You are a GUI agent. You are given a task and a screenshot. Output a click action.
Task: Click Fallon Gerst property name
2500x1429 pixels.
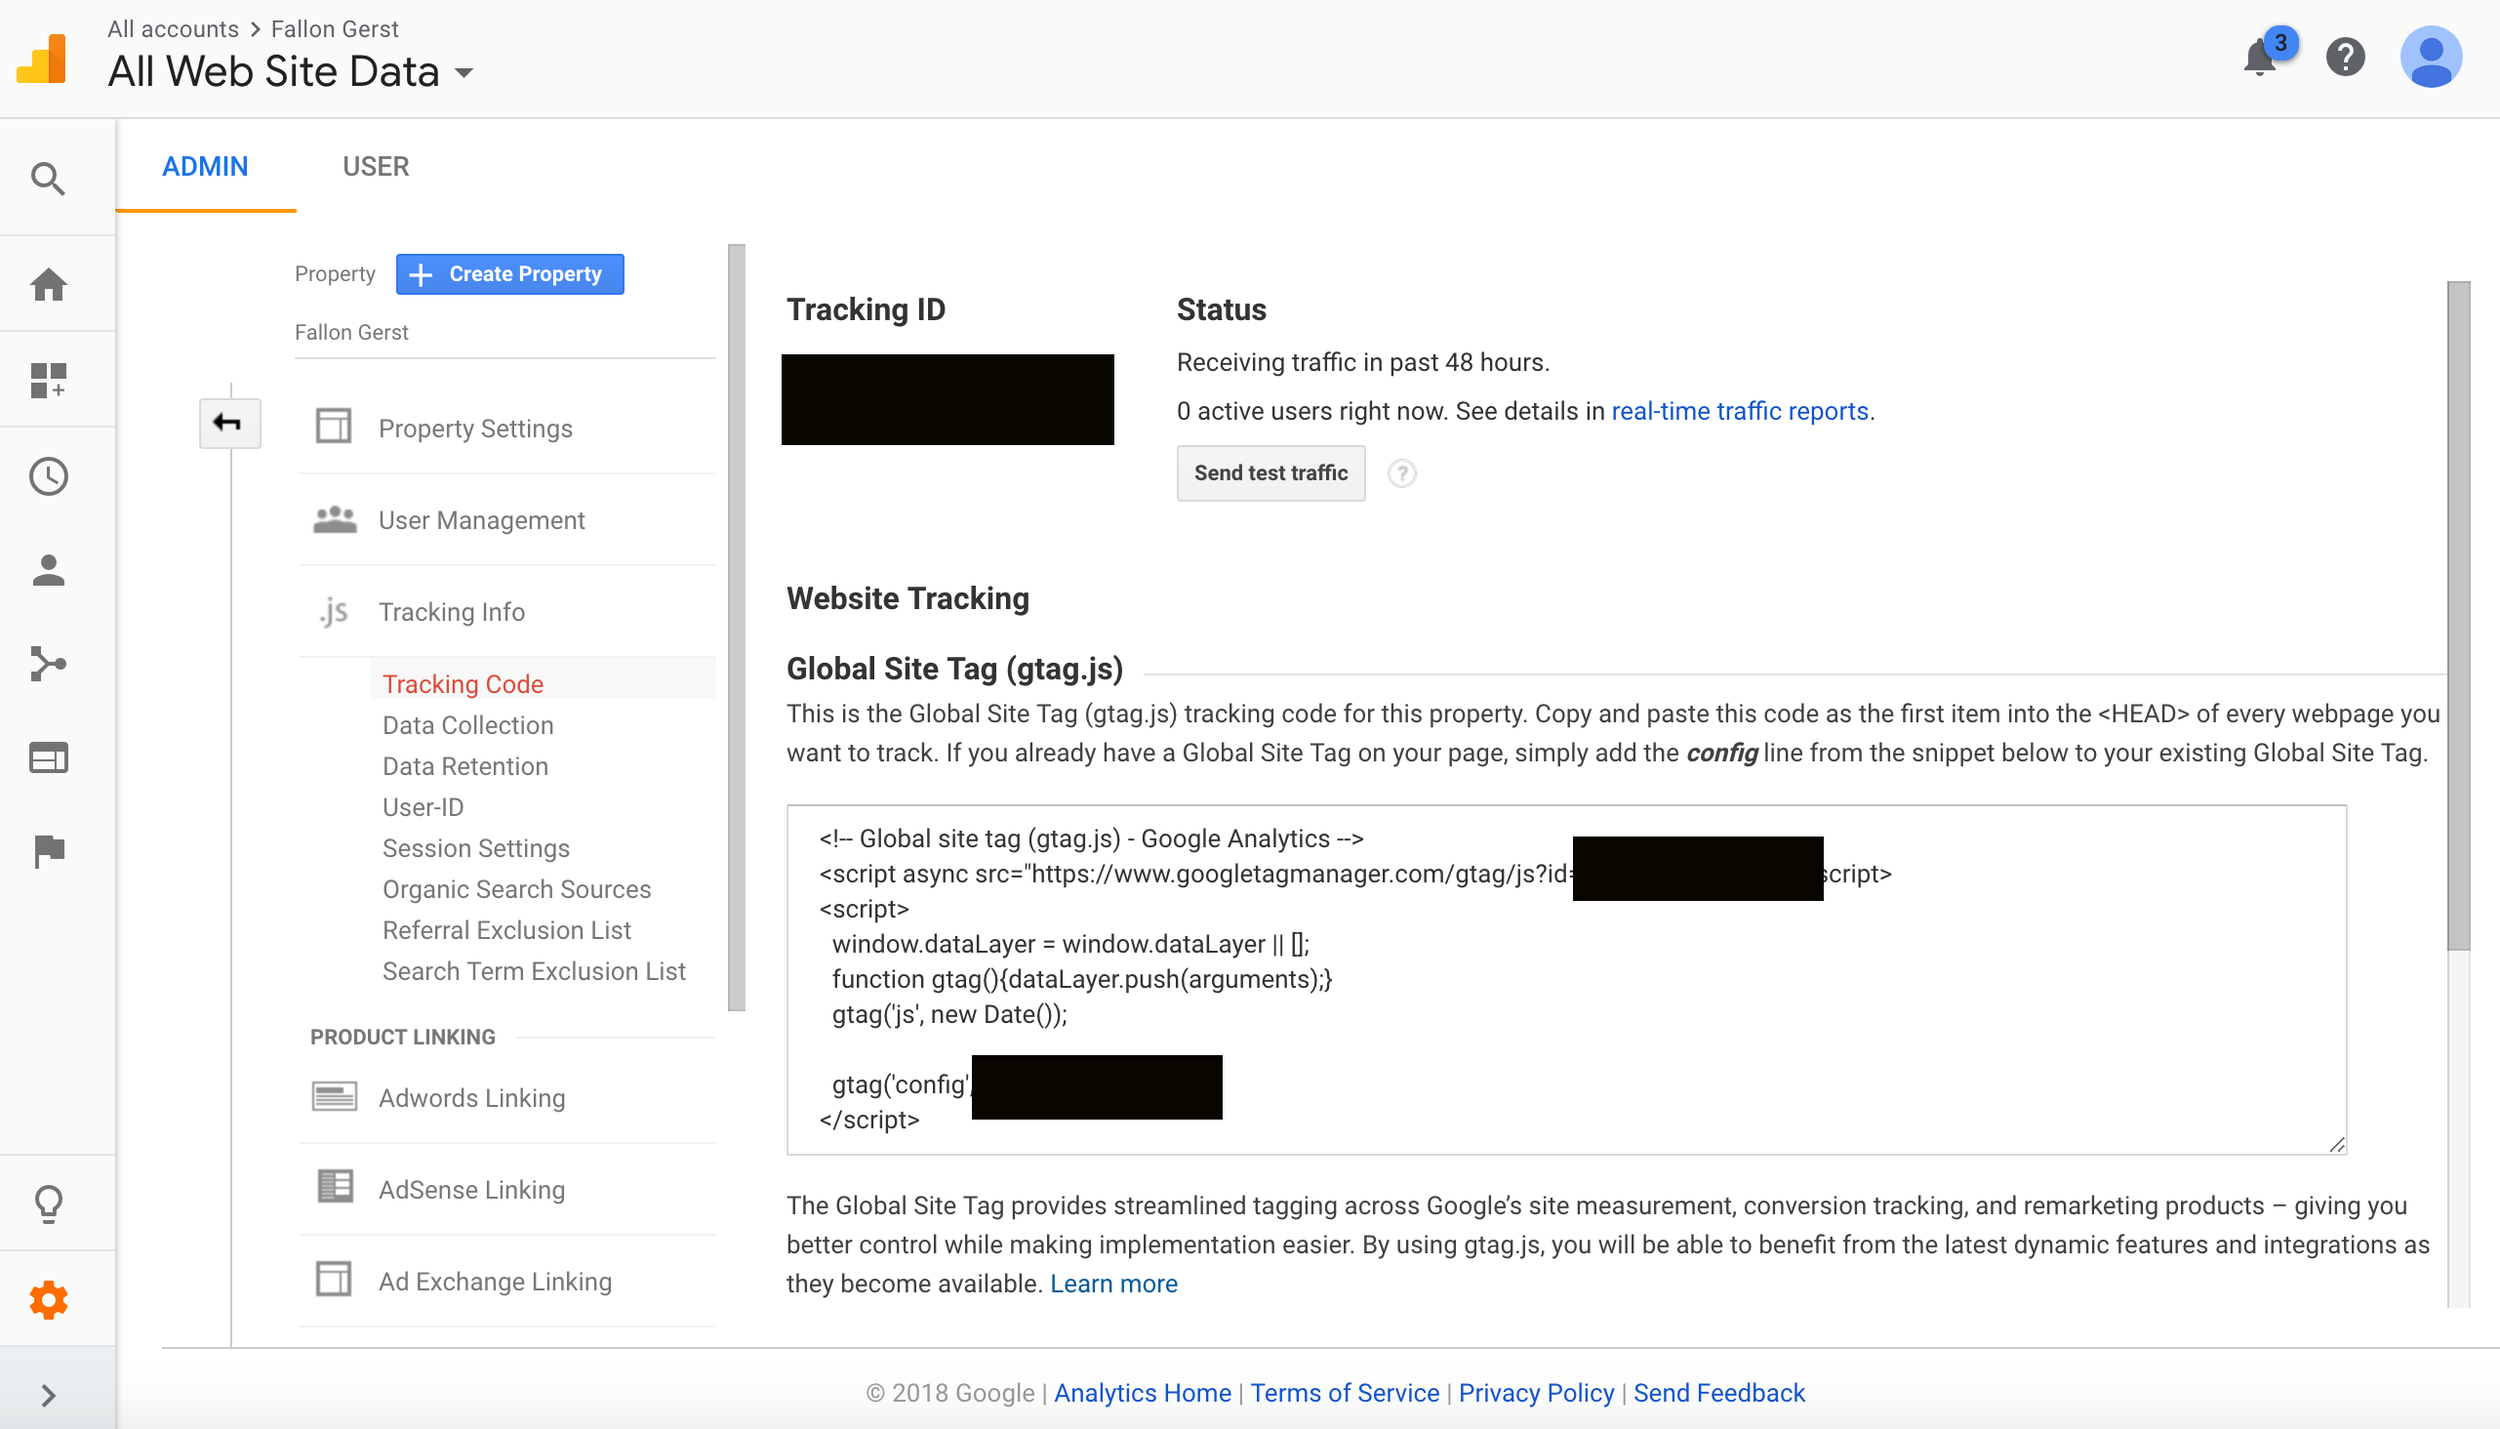click(x=351, y=332)
